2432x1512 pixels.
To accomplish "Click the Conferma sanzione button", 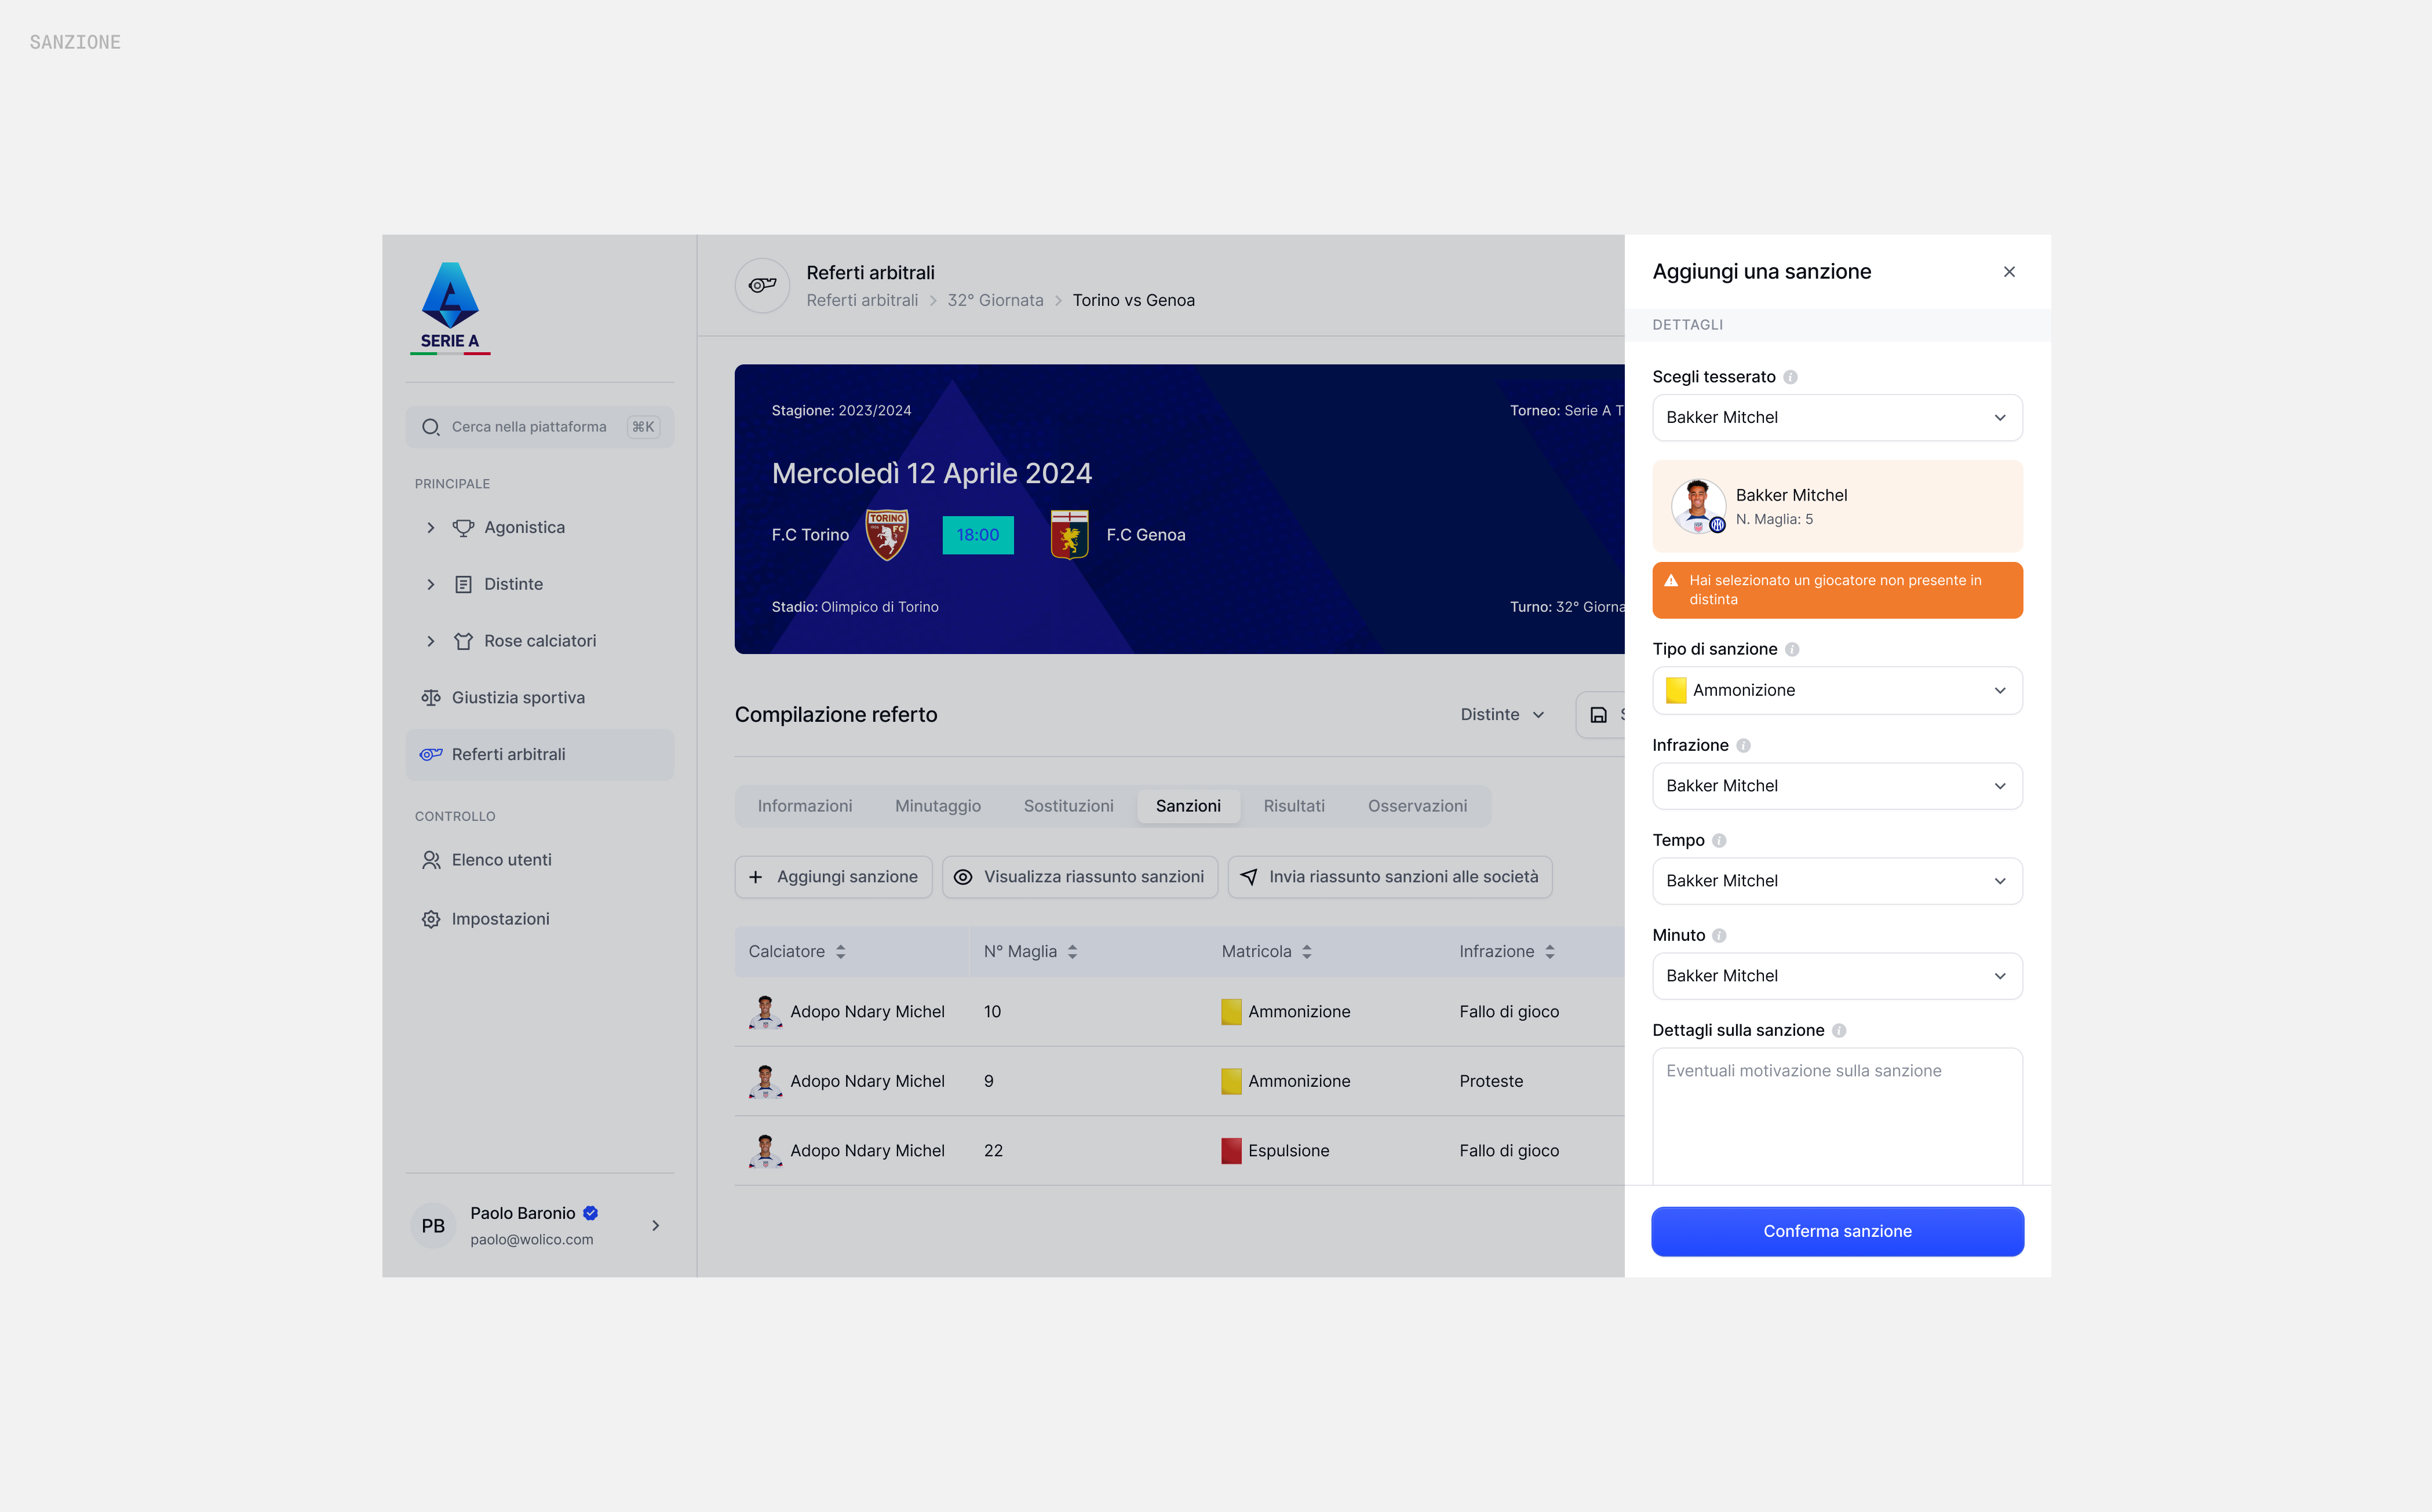I will pyautogui.click(x=1837, y=1232).
